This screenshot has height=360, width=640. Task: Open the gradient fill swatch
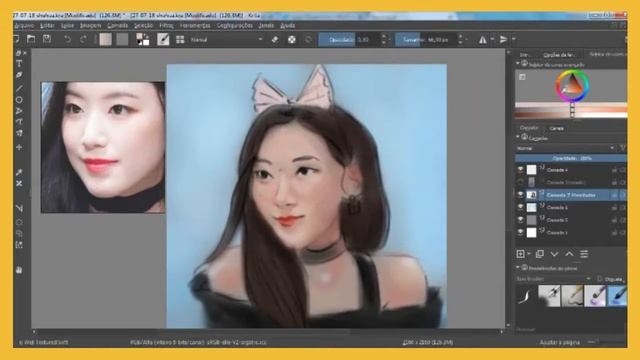(105, 40)
